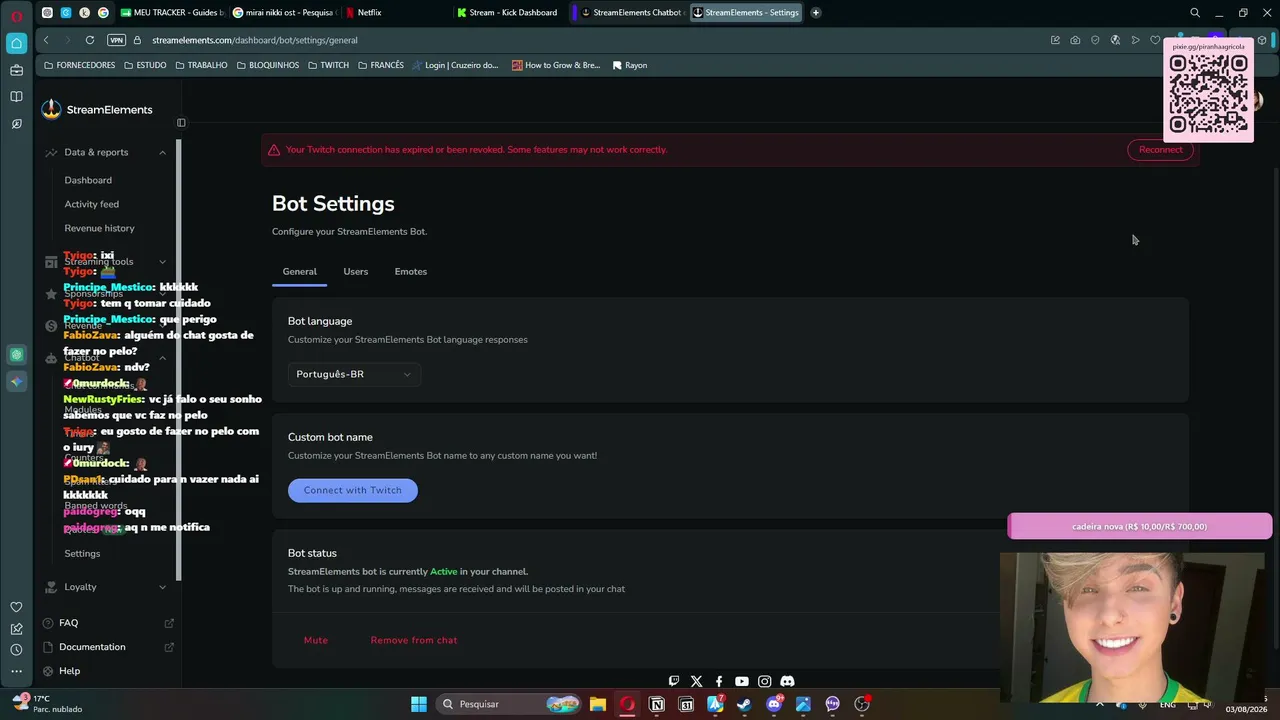Open the YouTube footer icon

click(x=741, y=681)
